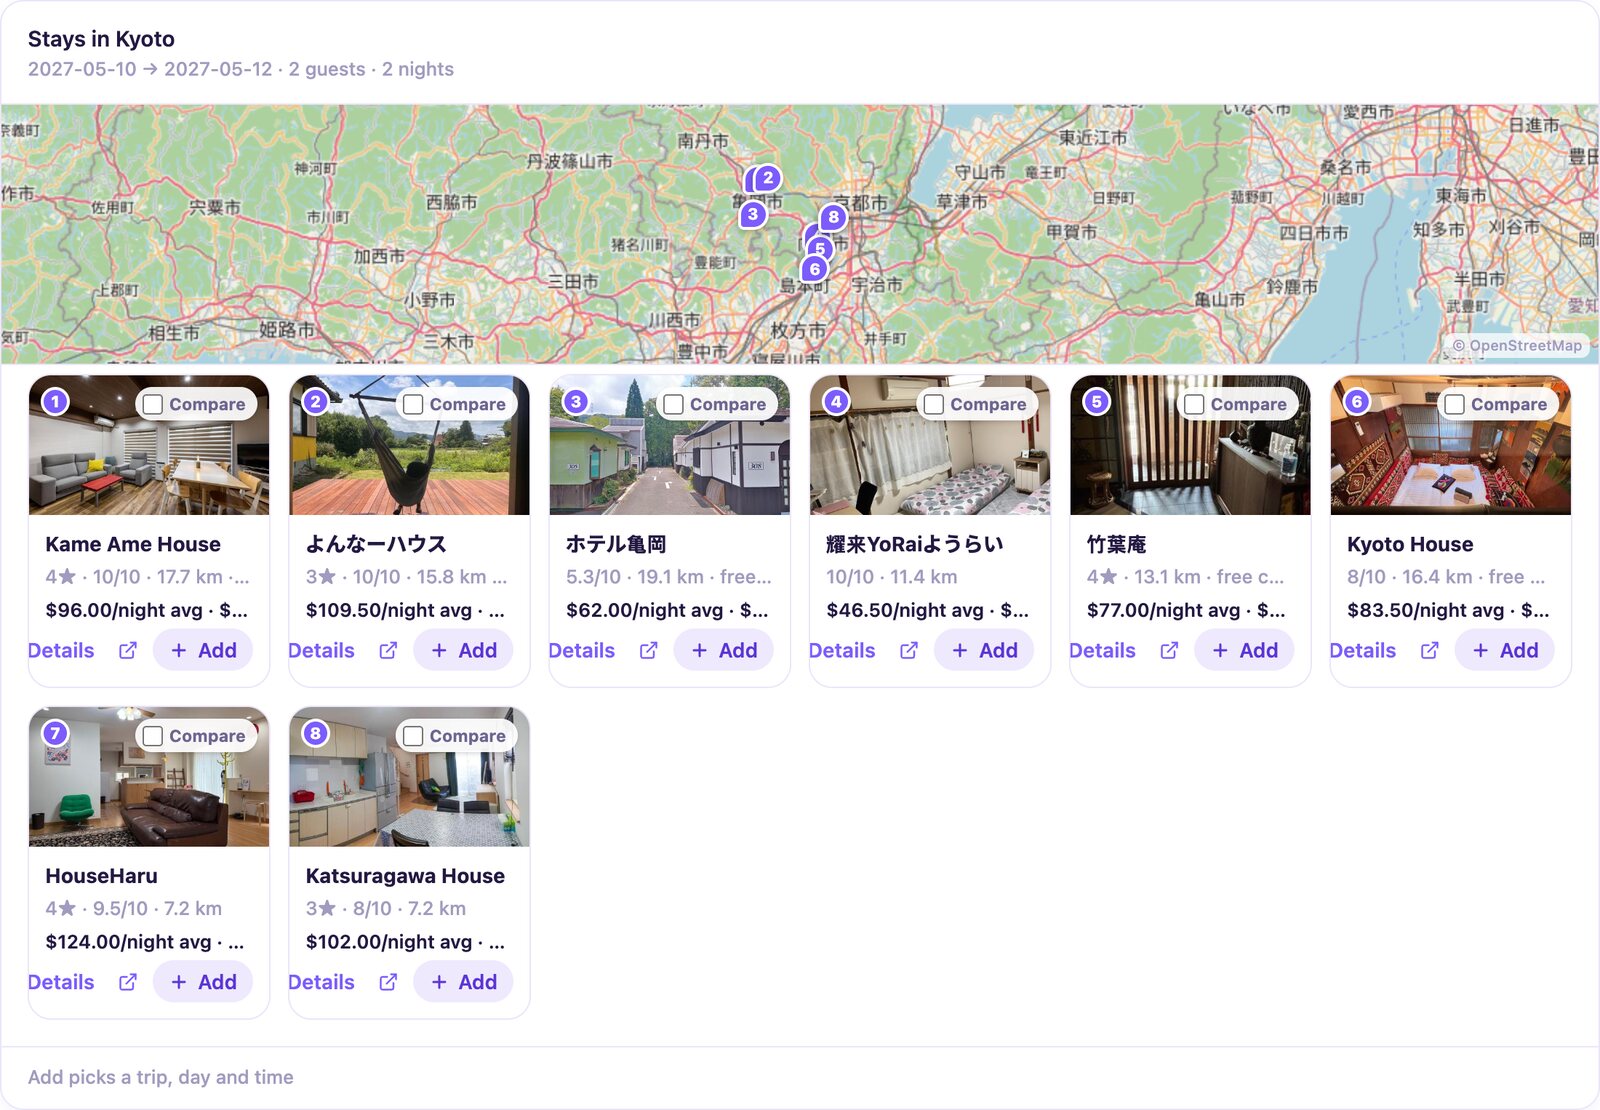Click the "Stays in Kyoto" heading
The width and height of the screenshot is (1600, 1110).
point(101,39)
